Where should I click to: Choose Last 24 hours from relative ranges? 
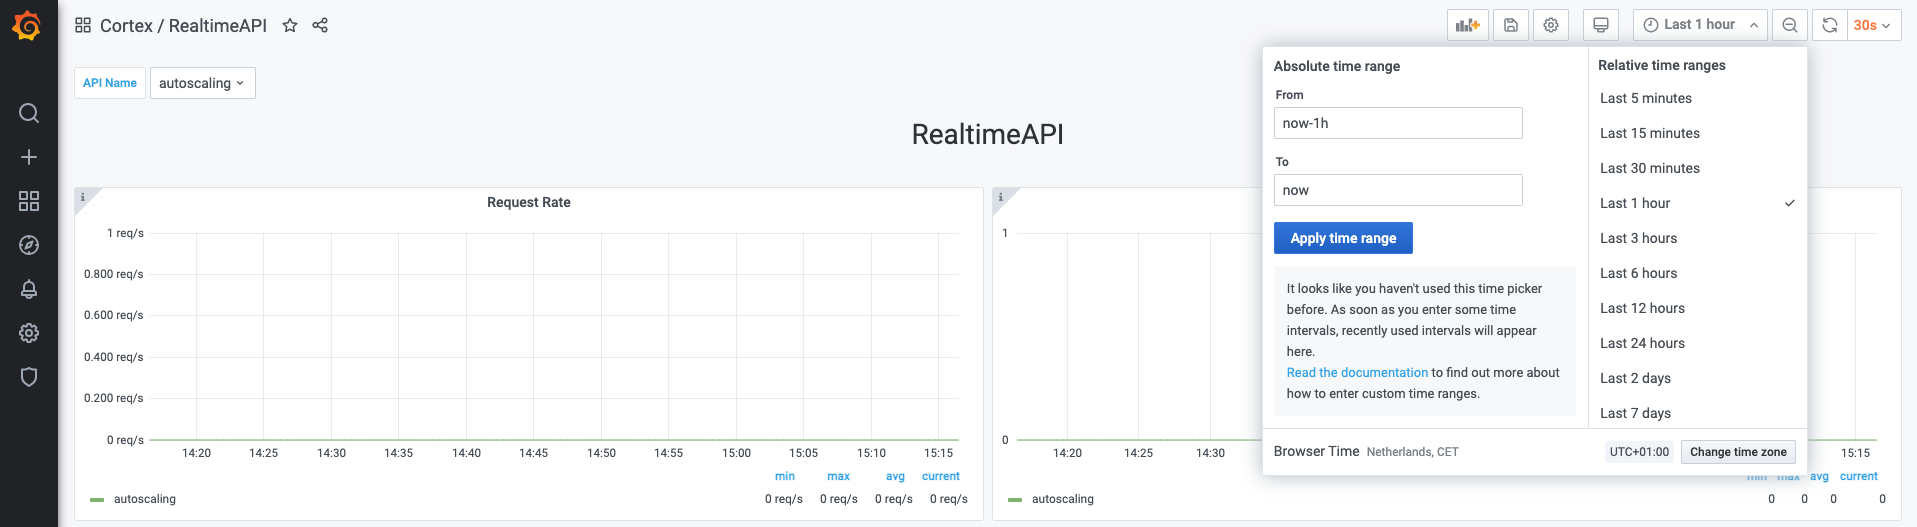(1642, 343)
